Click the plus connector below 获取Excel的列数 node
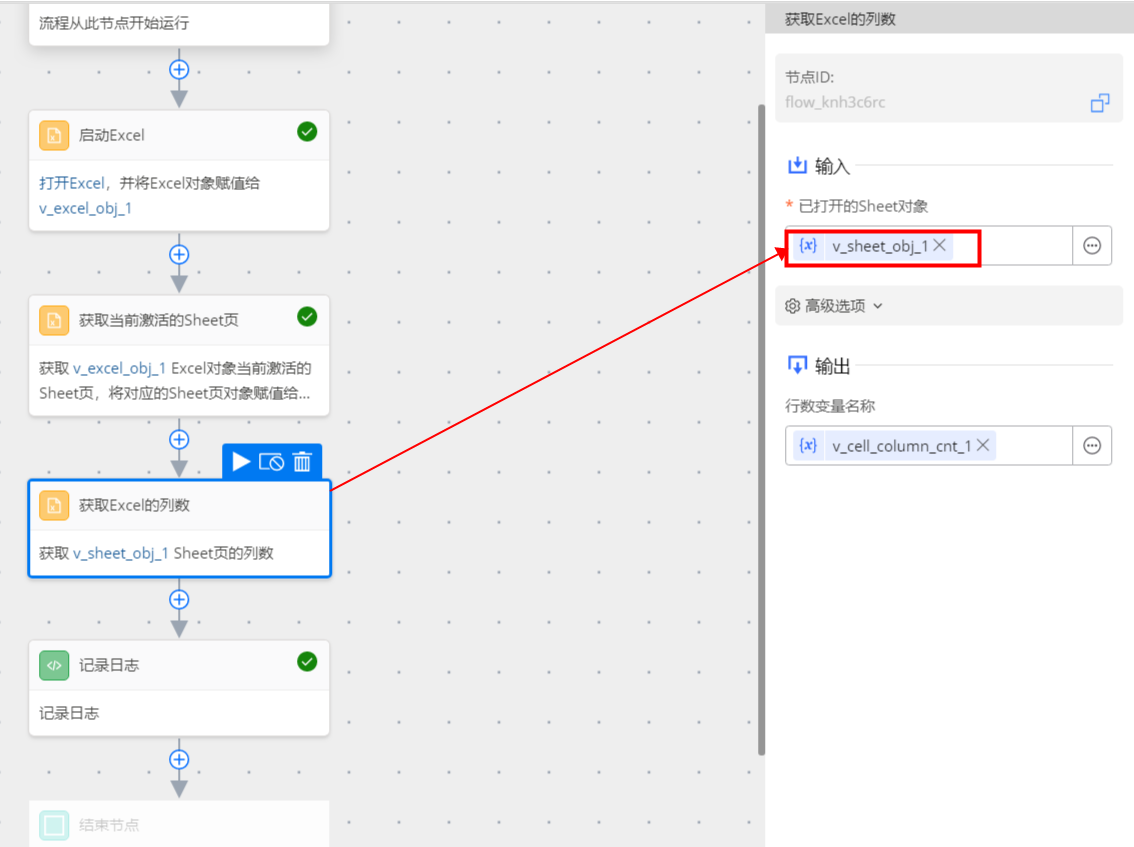 tap(179, 600)
